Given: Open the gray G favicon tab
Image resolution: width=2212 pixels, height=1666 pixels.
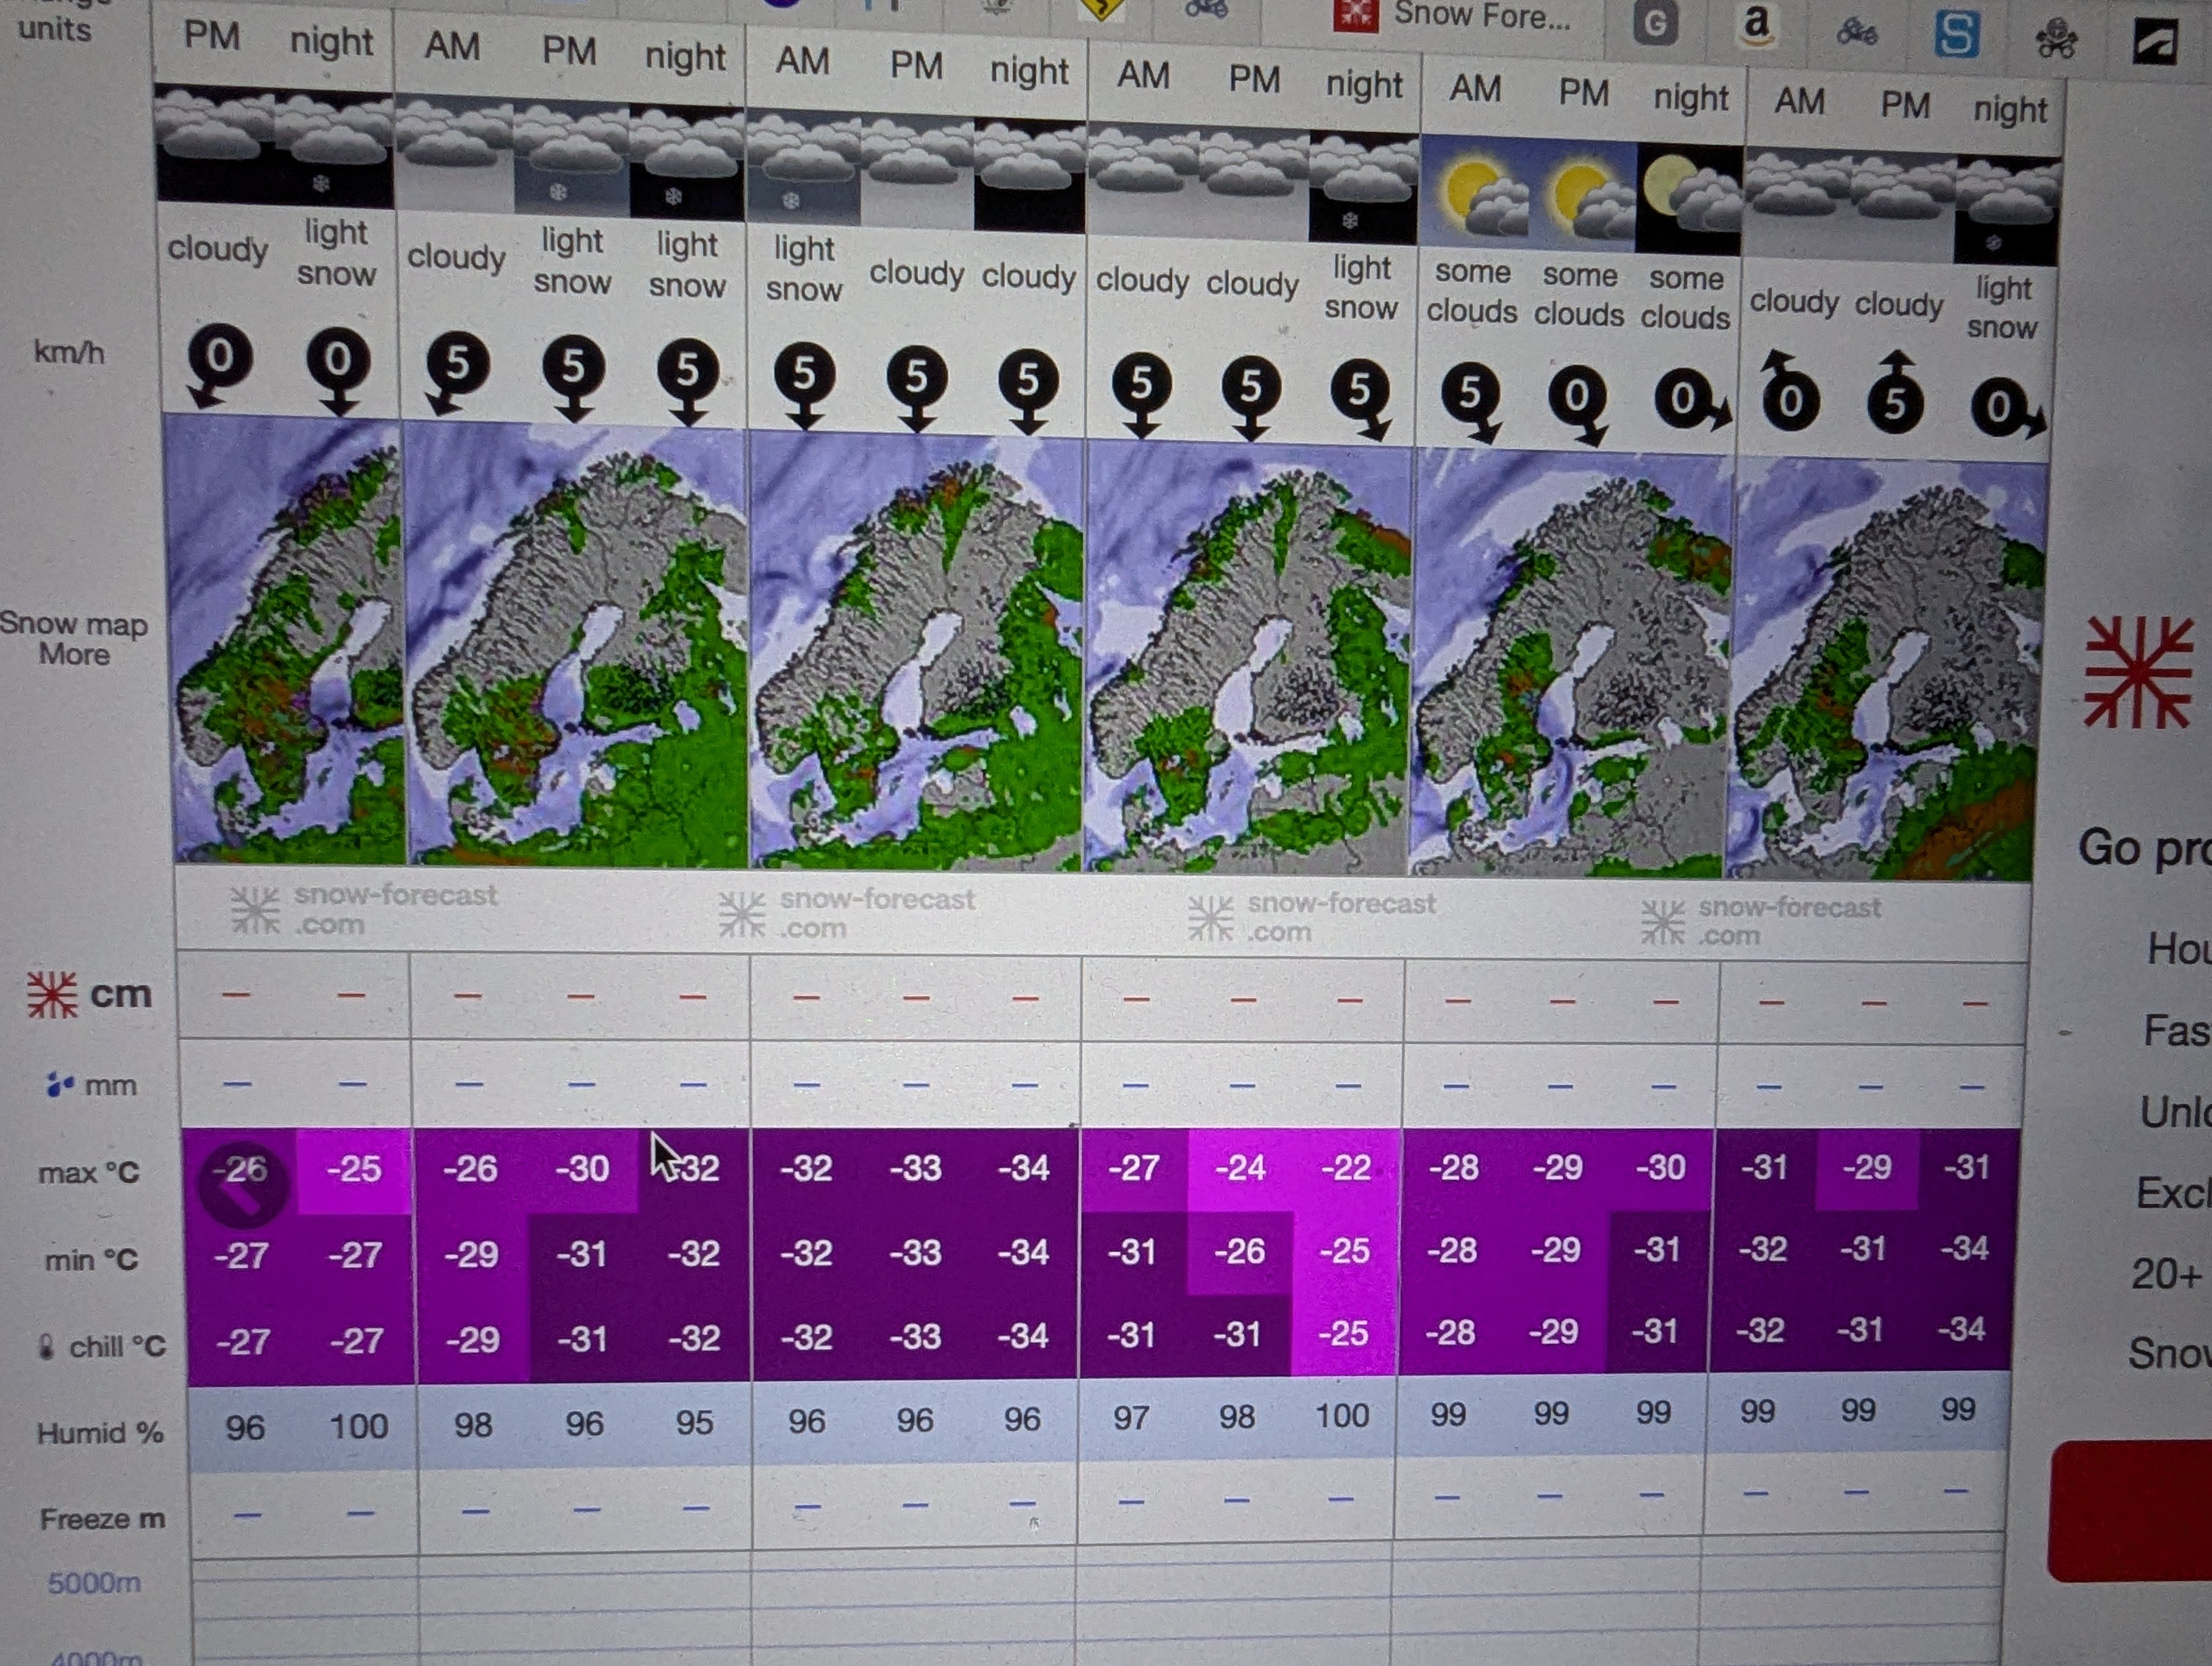Looking at the screenshot, I should coord(1655,22).
